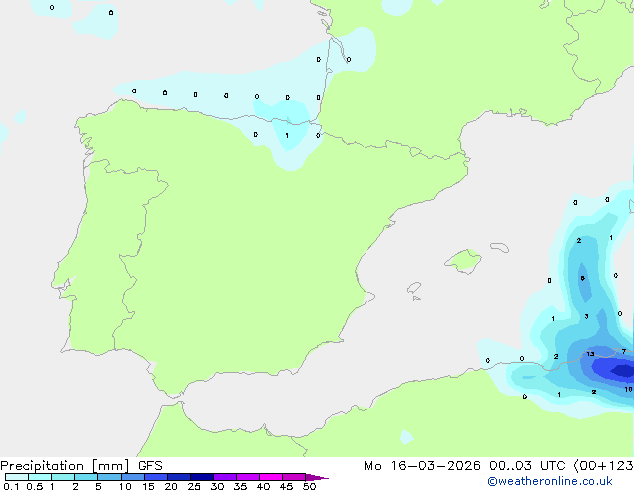The image size is (634, 490).
Task: Select the 2–5 mm legend color
Action: 86,477
